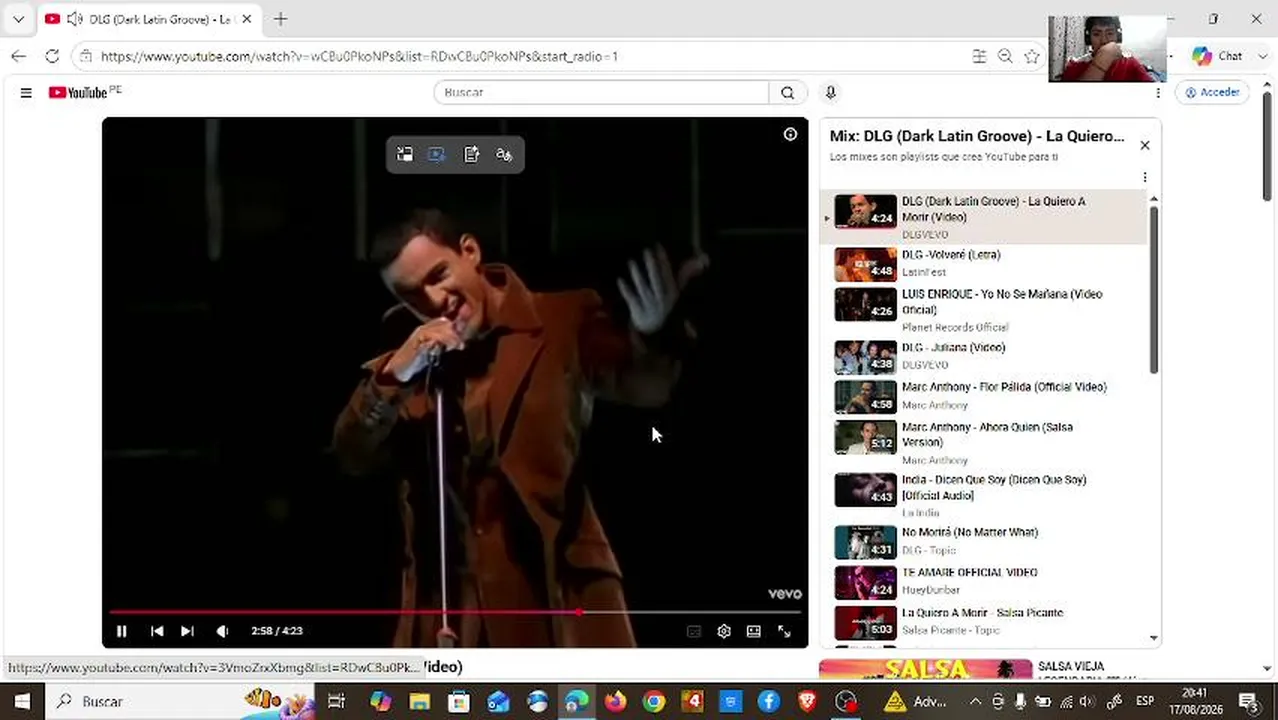Open Marc Anthony - Ahora Quien thumbnail
1278x720 pixels.
coord(866,436)
